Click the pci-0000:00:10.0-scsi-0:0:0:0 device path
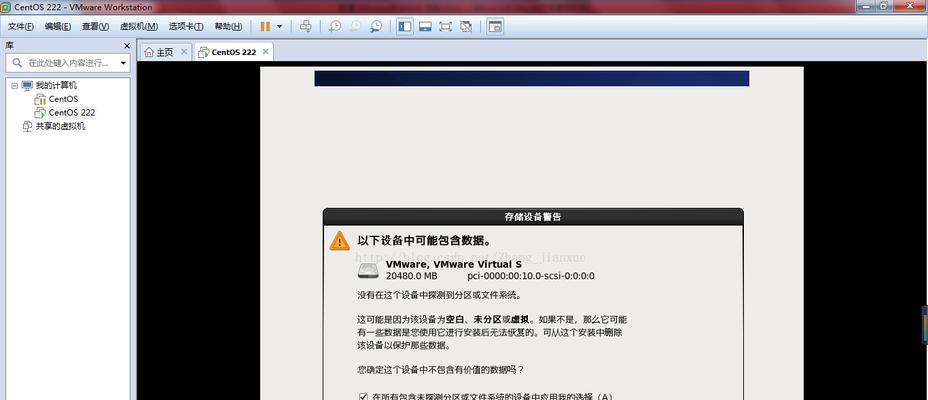The height and width of the screenshot is (400, 928). click(x=531, y=276)
